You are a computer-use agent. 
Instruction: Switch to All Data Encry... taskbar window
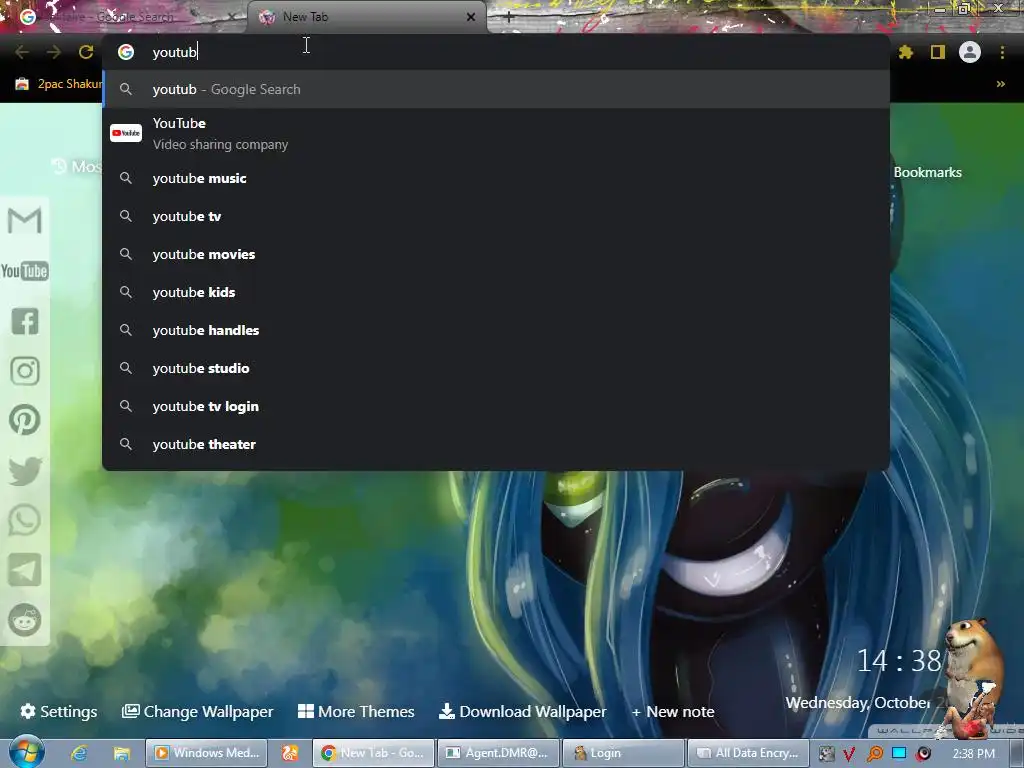coord(748,753)
